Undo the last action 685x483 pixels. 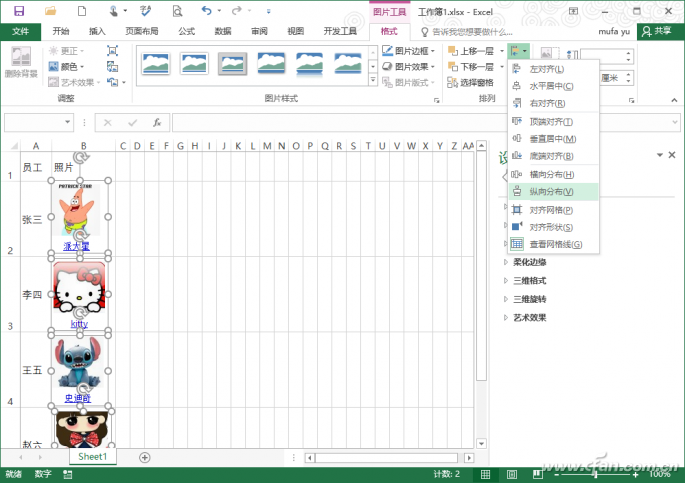click(x=207, y=11)
